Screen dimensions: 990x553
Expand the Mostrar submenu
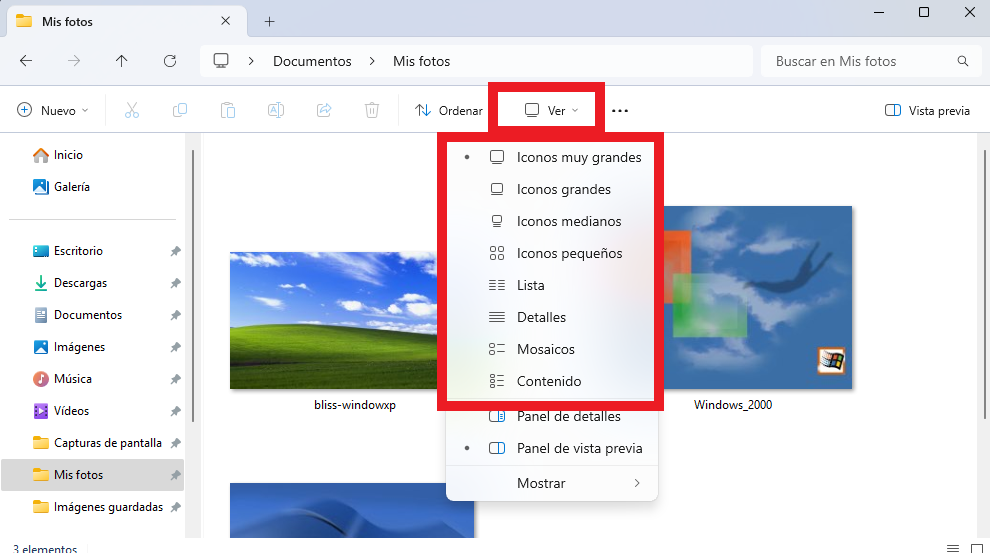(x=552, y=483)
